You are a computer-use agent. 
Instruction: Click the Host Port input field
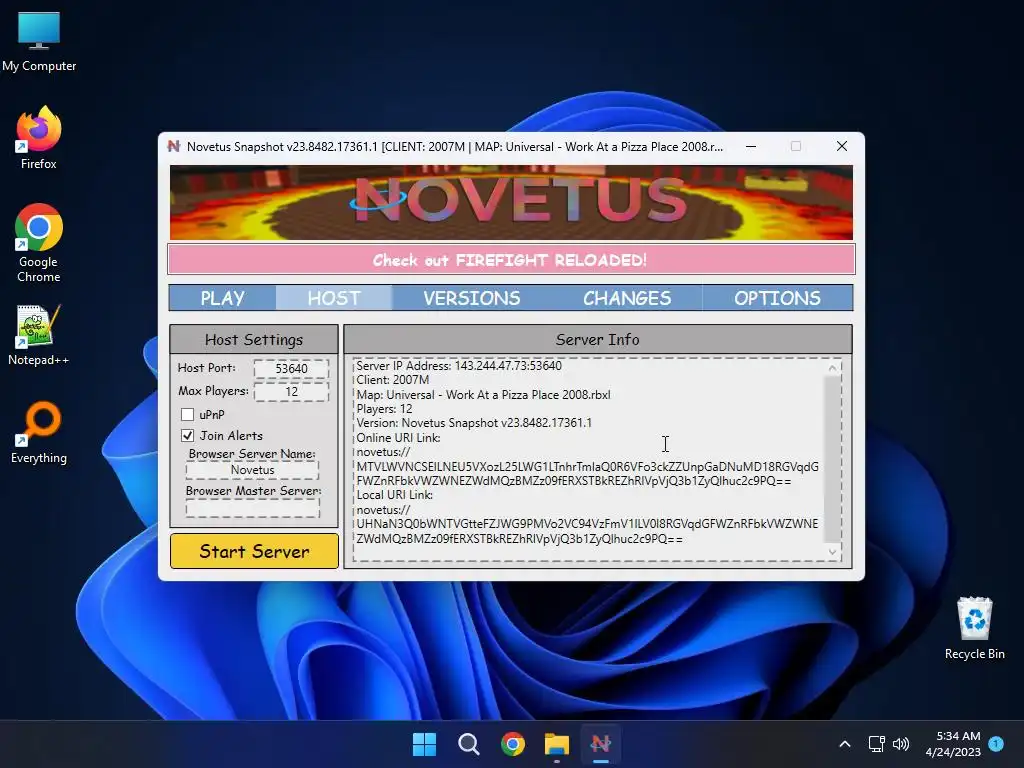291,368
